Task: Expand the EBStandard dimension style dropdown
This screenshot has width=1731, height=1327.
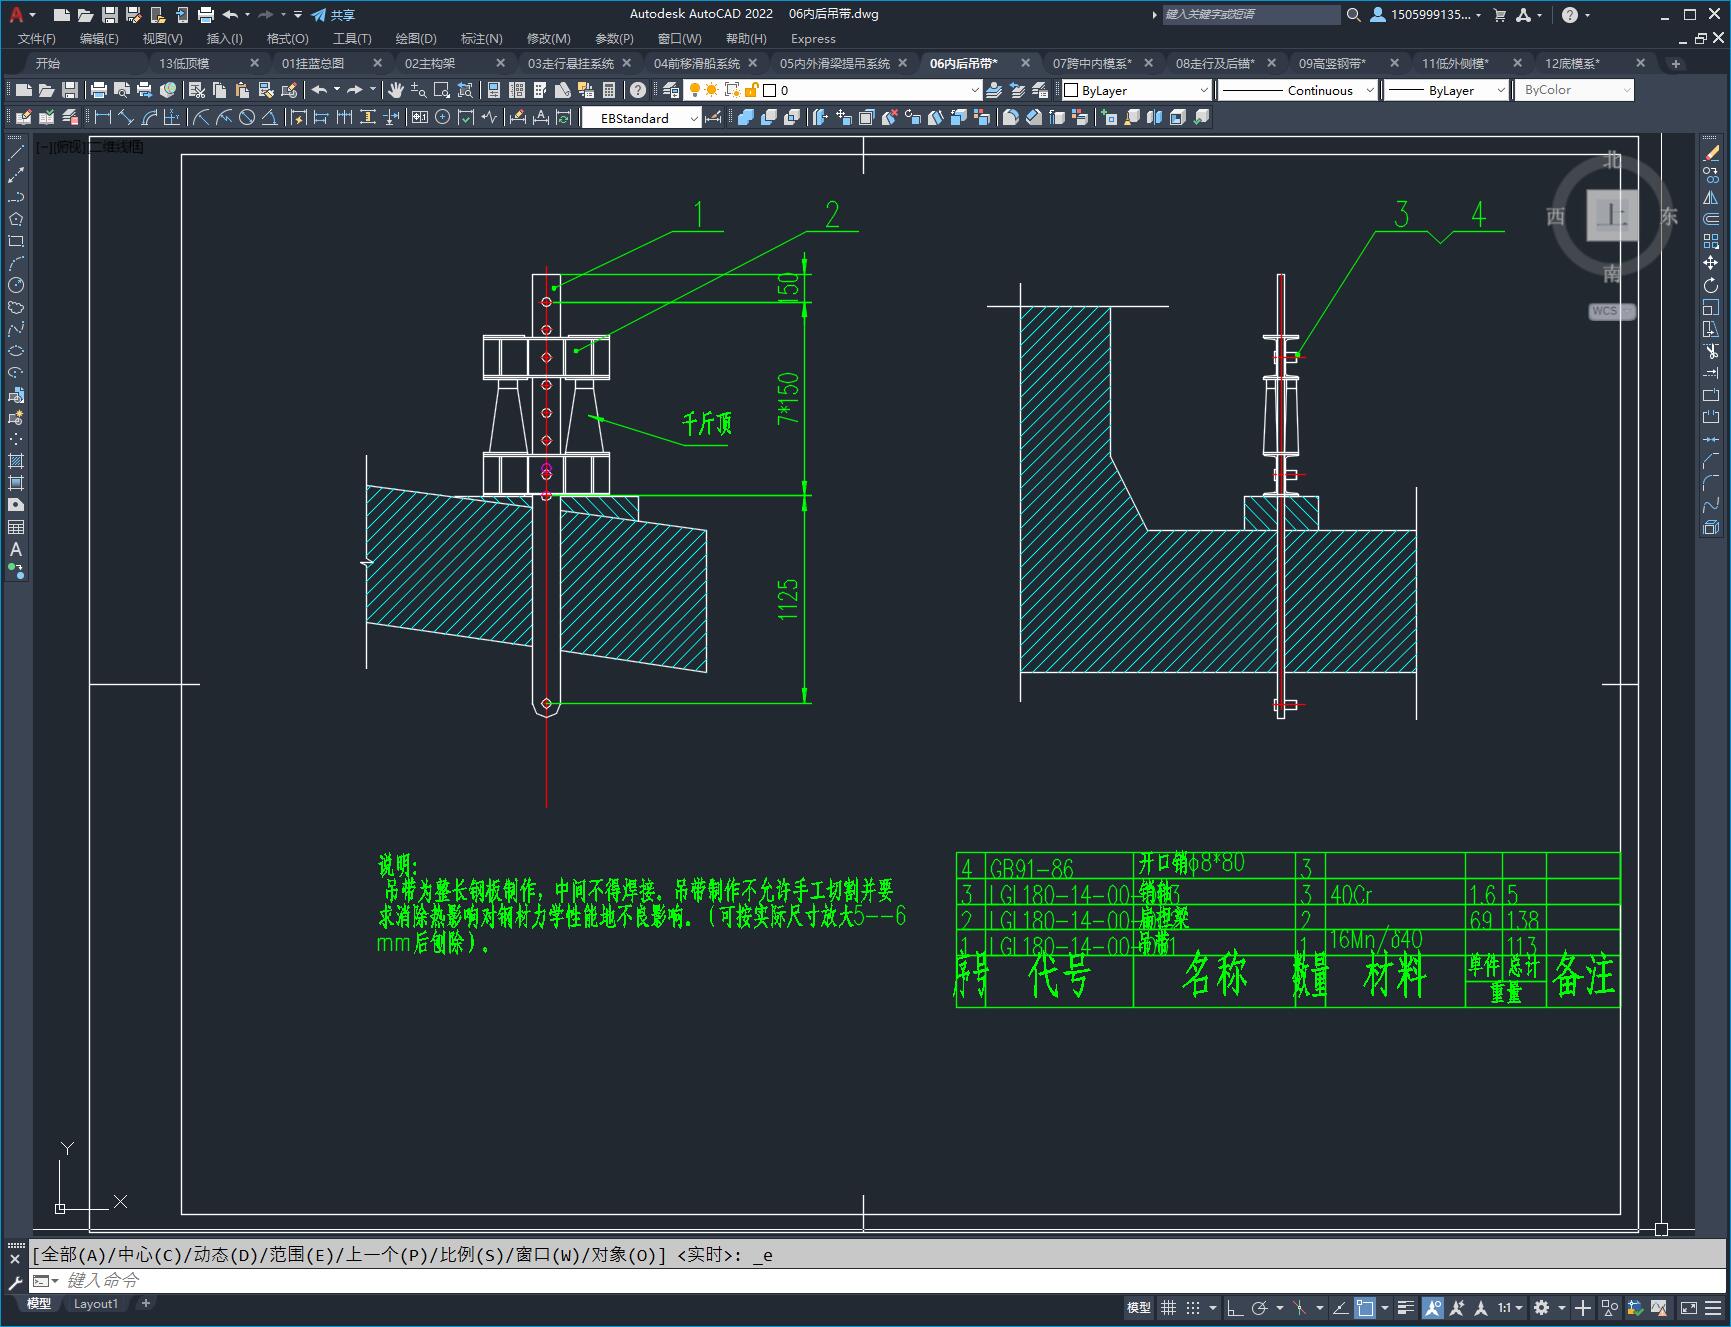Action: tap(694, 118)
